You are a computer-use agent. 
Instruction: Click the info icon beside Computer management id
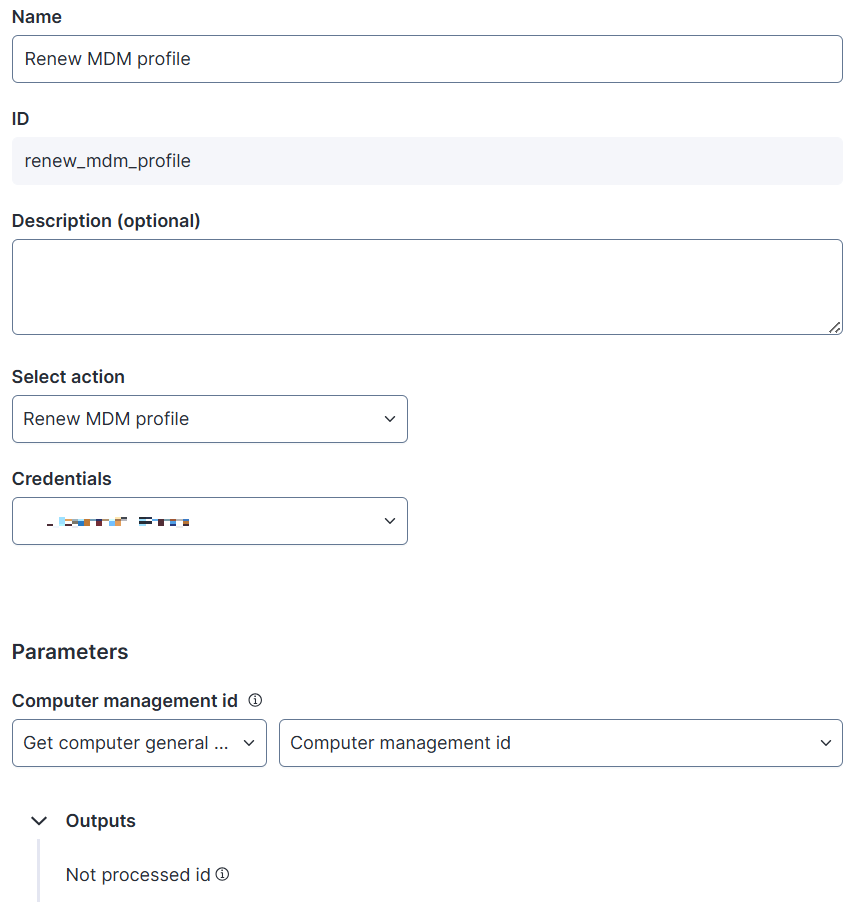[x=255, y=700]
